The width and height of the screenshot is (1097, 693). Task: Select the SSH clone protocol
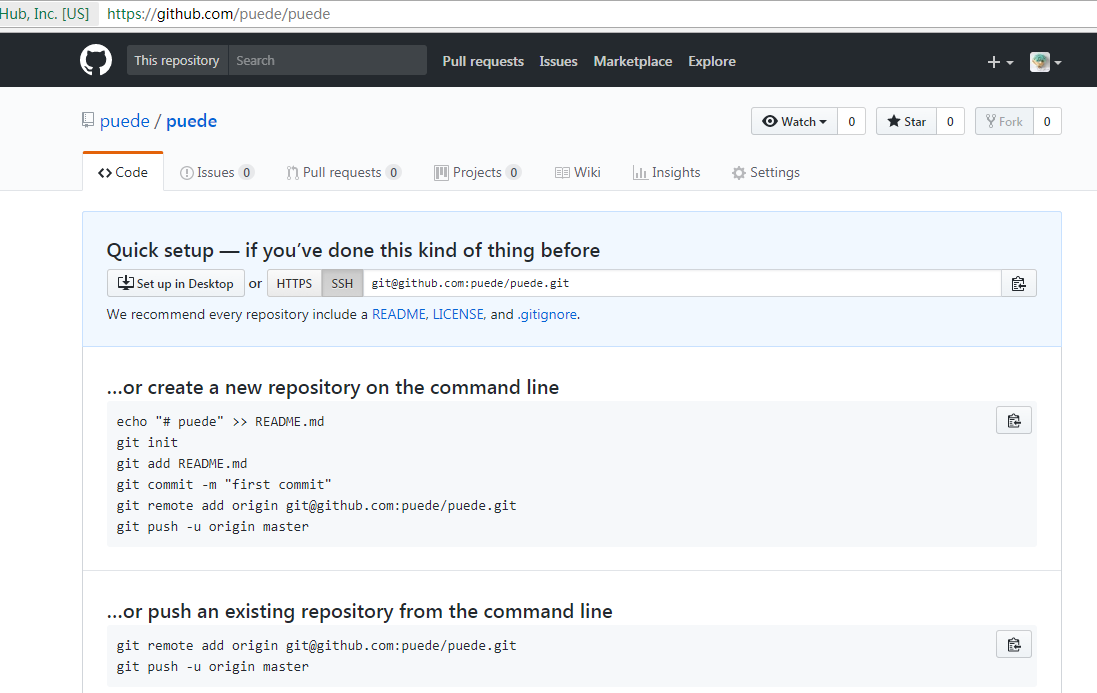coord(342,283)
